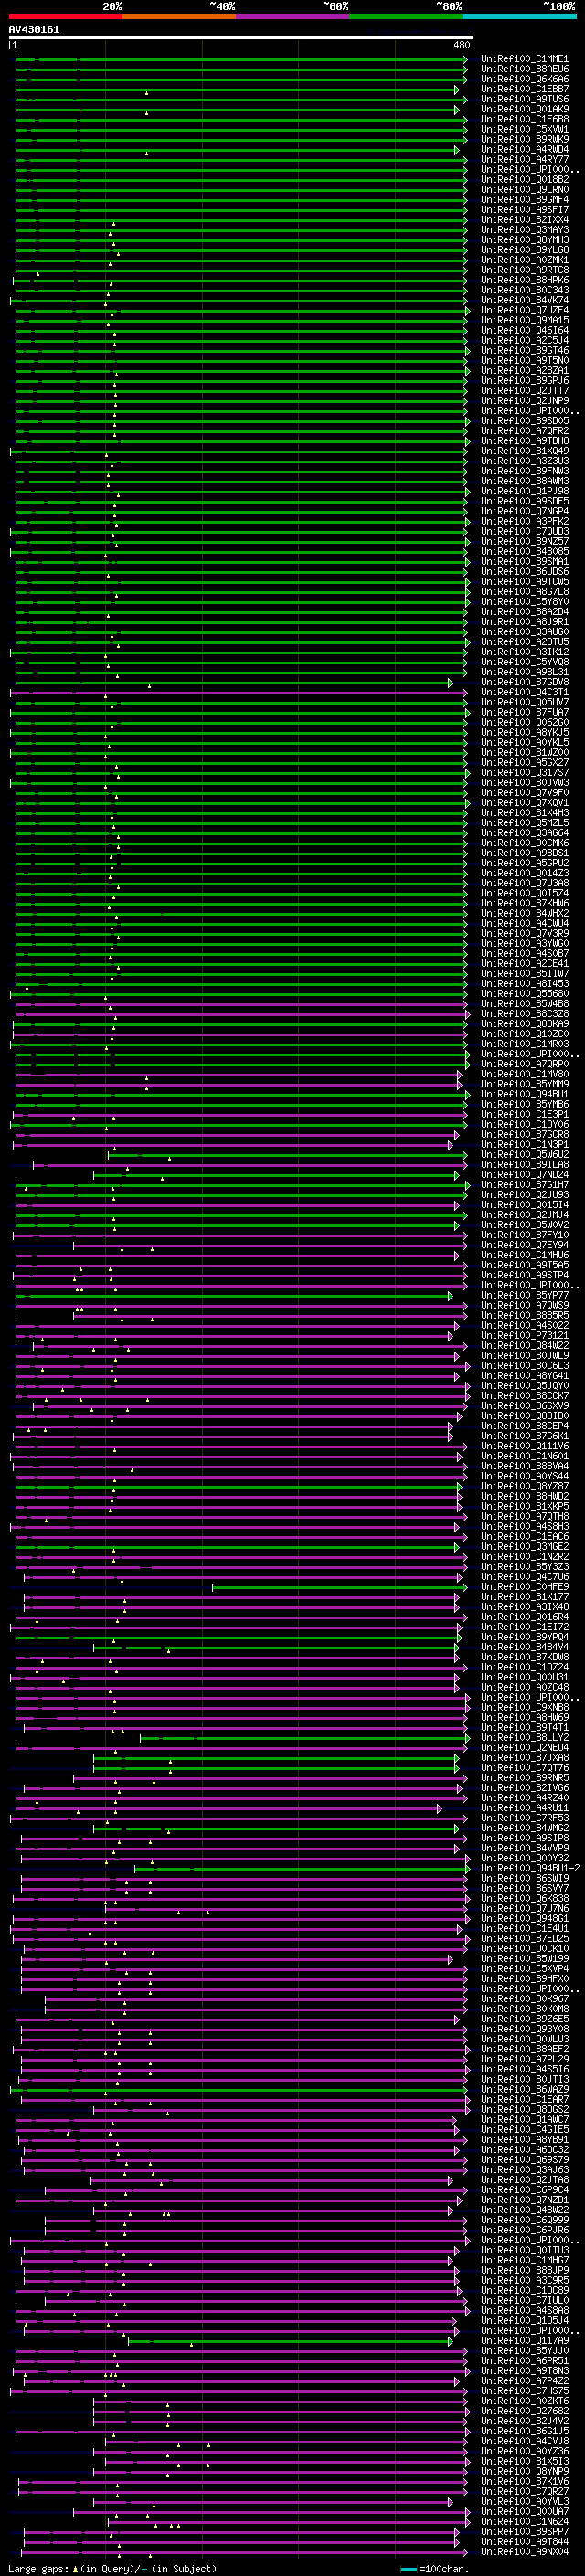
Task: Click label UniRef100_C1E3P1
Action: click(524, 1114)
